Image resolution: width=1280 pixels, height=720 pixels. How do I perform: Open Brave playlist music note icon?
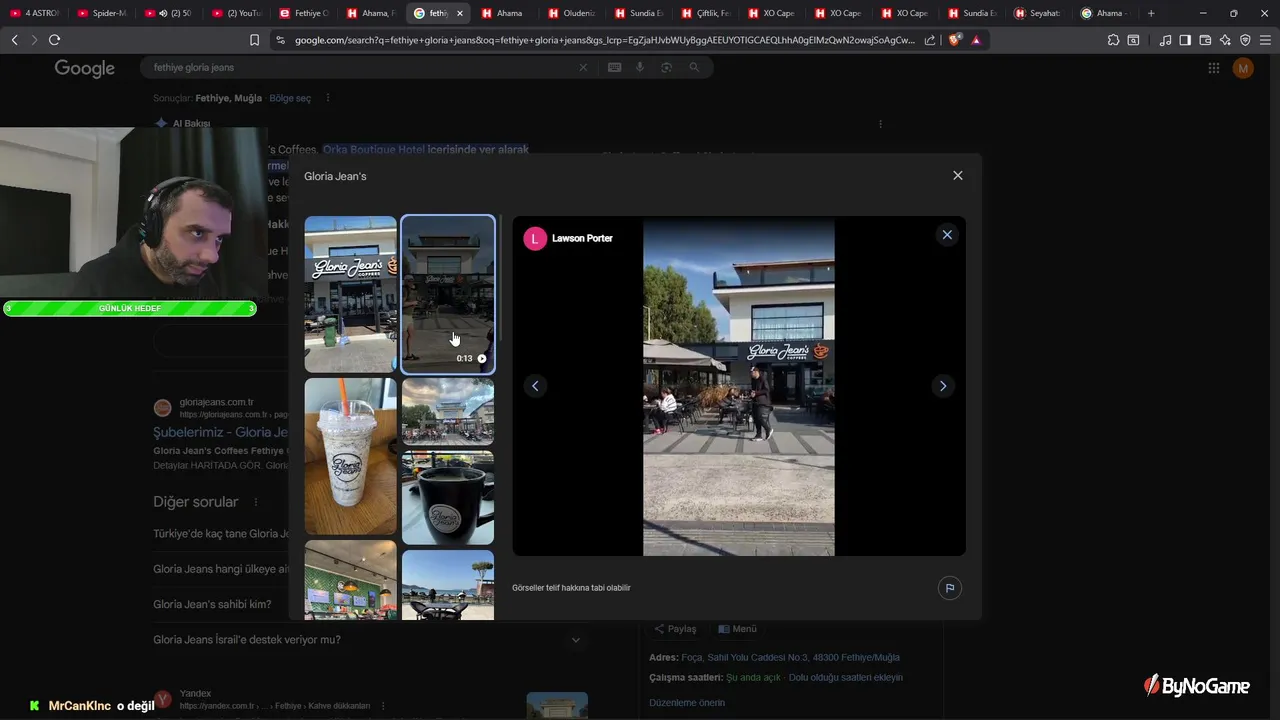point(1165,40)
